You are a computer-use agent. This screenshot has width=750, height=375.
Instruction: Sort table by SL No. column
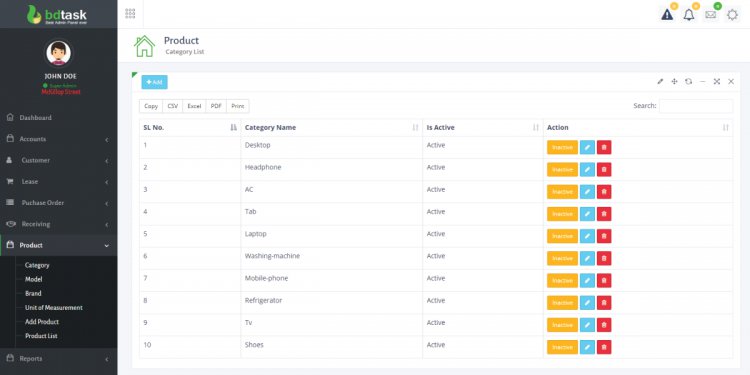(190, 128)
